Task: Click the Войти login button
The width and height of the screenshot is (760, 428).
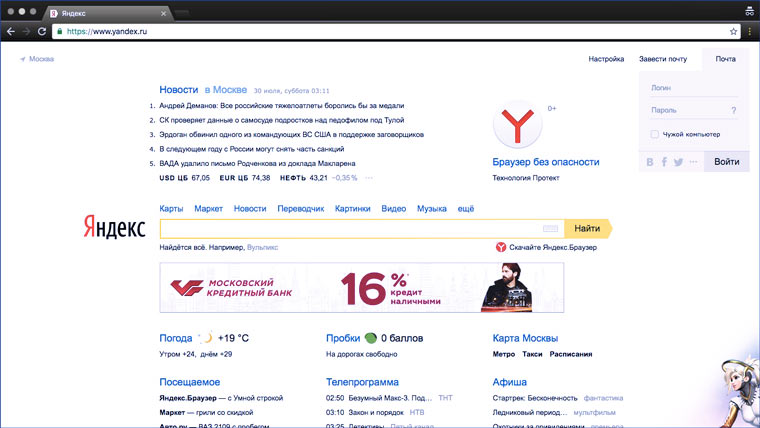Action: pyautogui.click(x=726, y=162)
